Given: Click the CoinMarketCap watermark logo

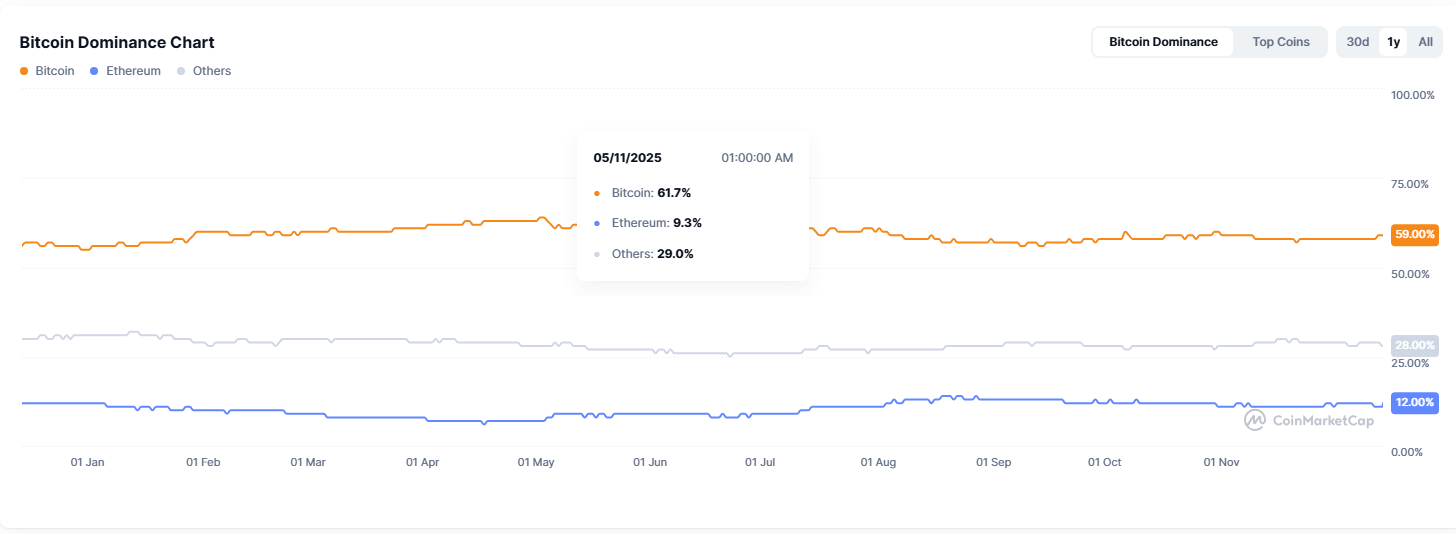Looking at the screenshot, I should point(1254,421).
